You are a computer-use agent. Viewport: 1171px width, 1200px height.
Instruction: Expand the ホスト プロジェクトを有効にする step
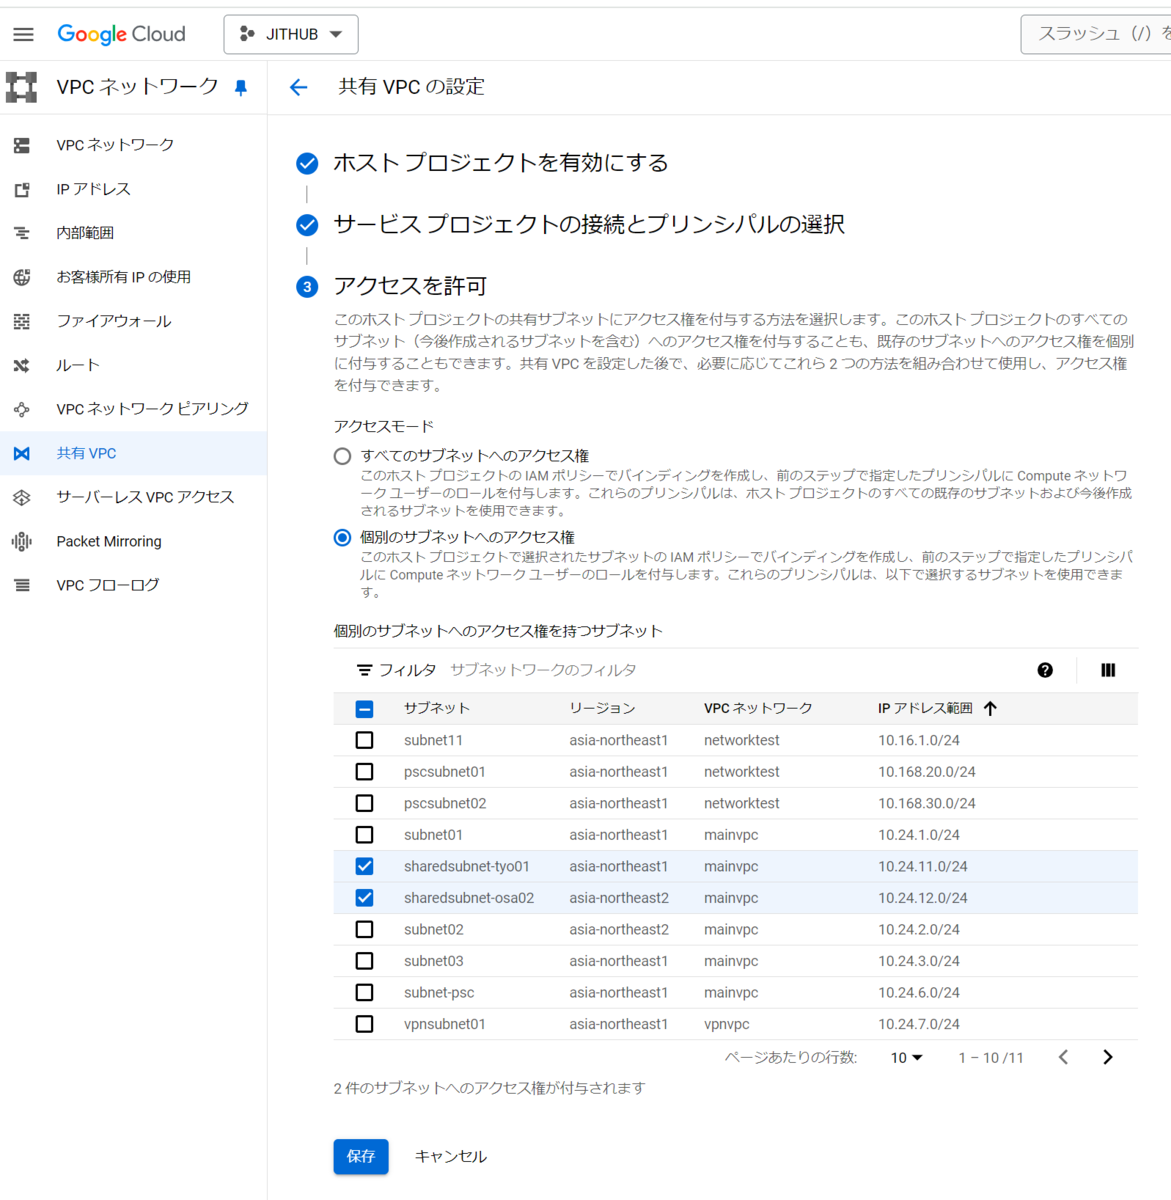[500, 163]
